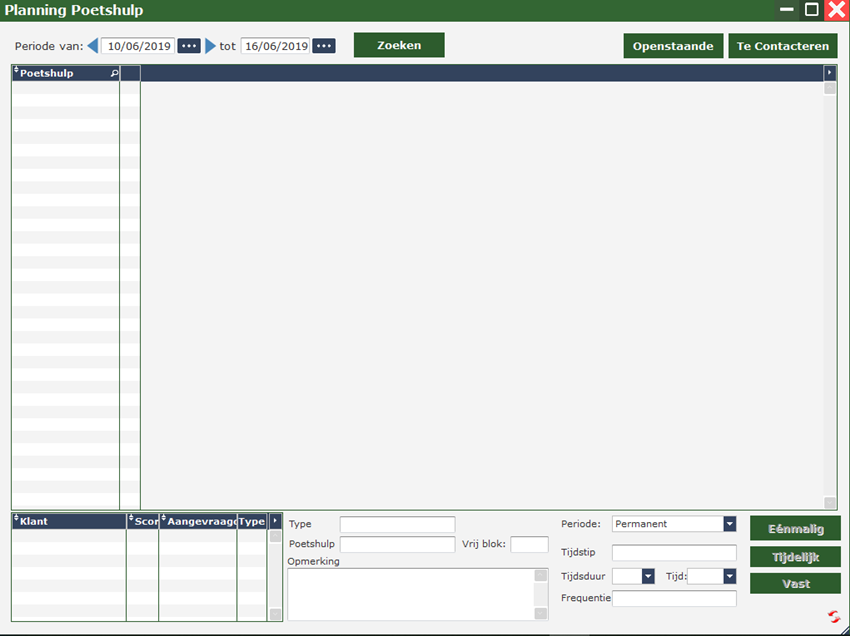Image resolution: width=850 pixels, height=636 pixels.
Task: Click arrow button right of Type column header
Action: click(x=275, y=521)
